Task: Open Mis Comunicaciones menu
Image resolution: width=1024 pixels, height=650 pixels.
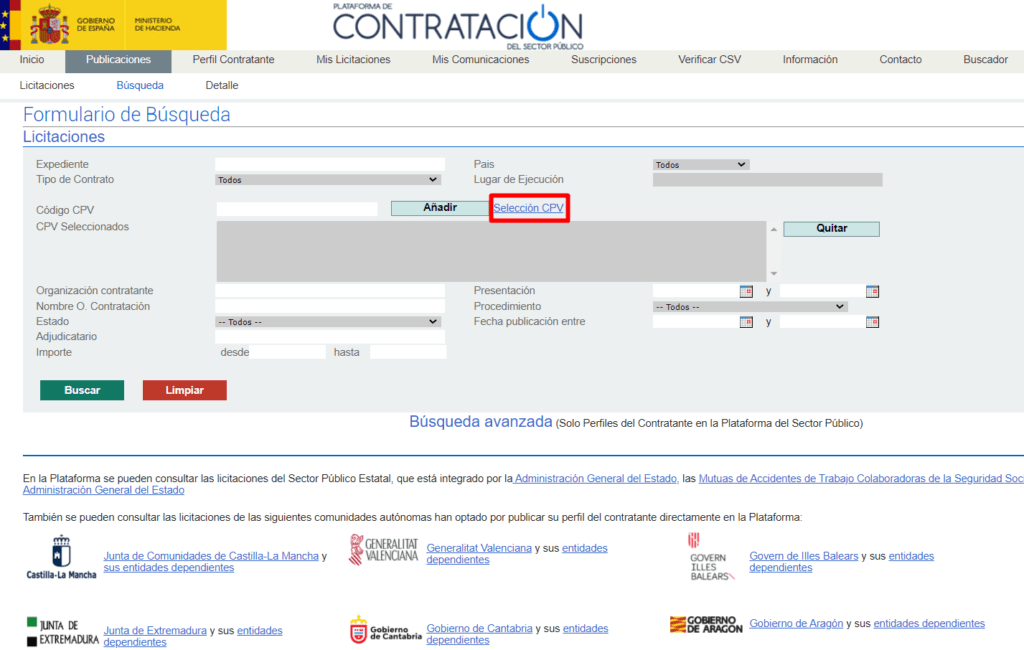Action: click(481, 59)
